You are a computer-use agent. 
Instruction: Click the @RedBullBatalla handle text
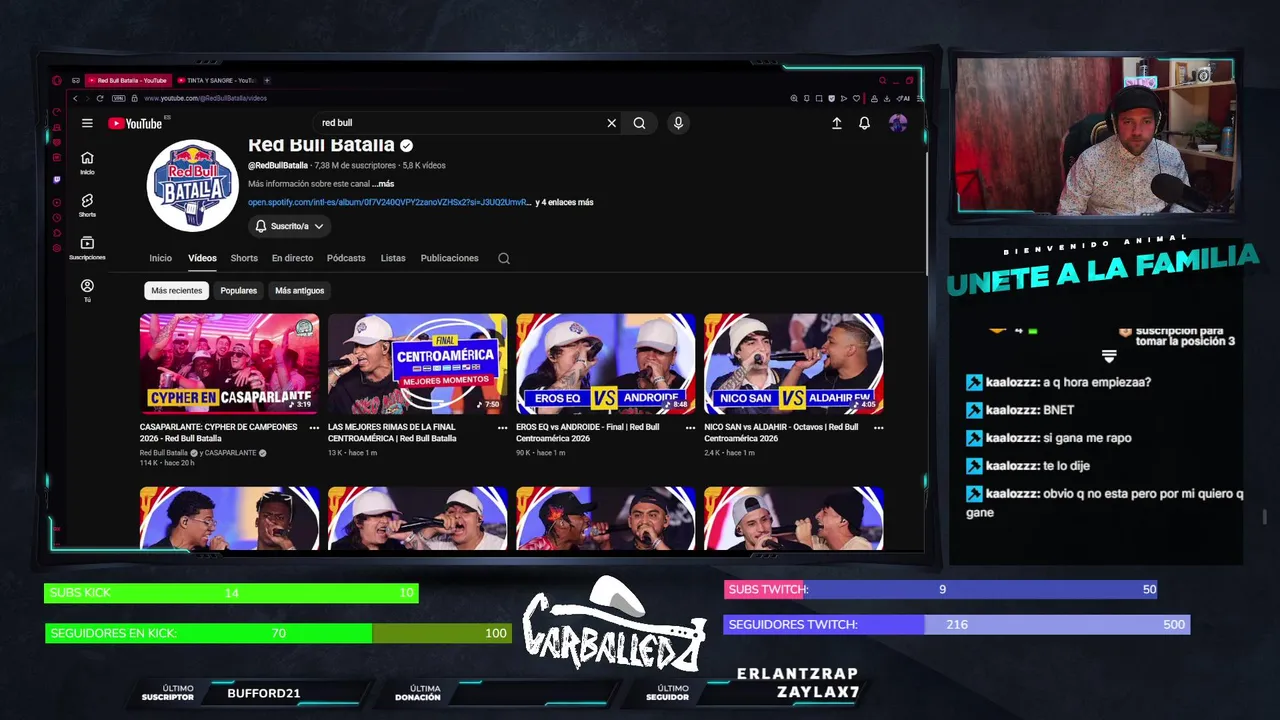click(x=278, y=165)
